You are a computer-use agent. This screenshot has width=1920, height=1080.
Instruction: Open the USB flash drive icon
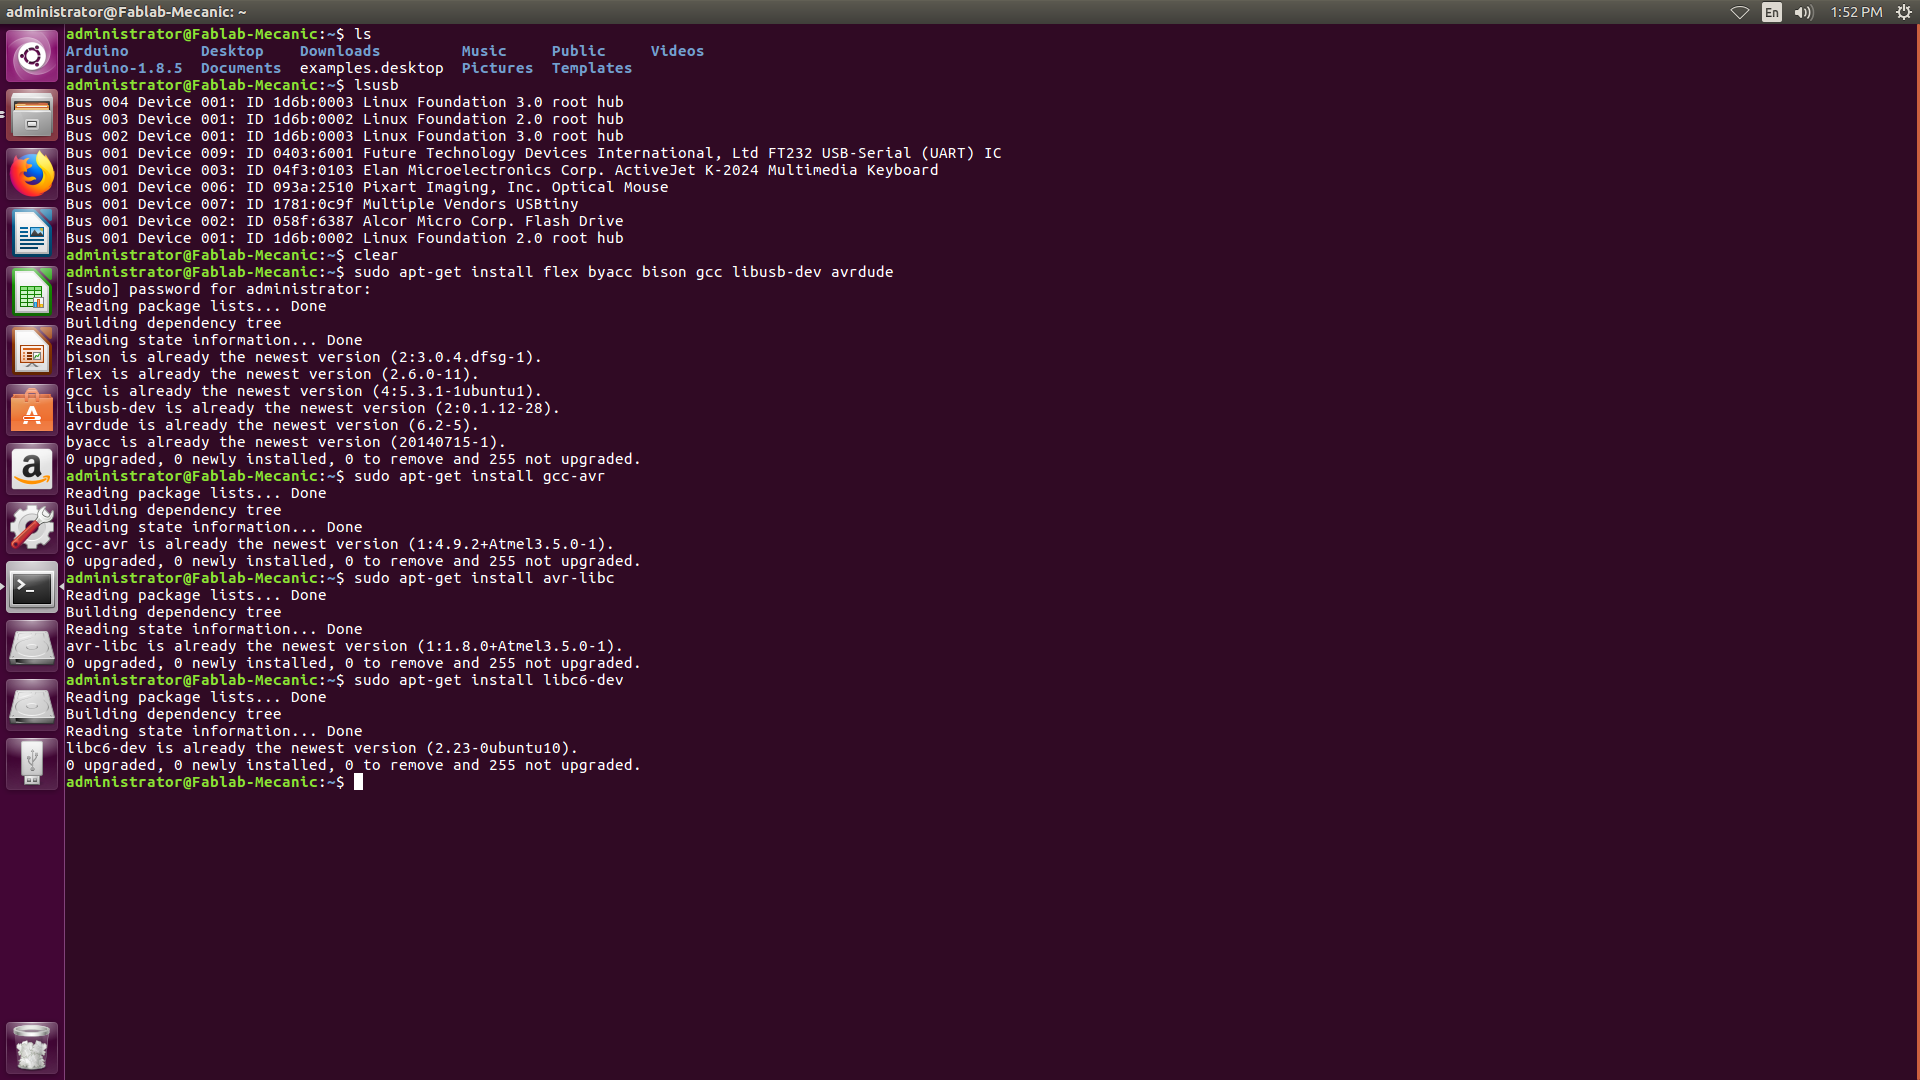(x=32, y=764)
